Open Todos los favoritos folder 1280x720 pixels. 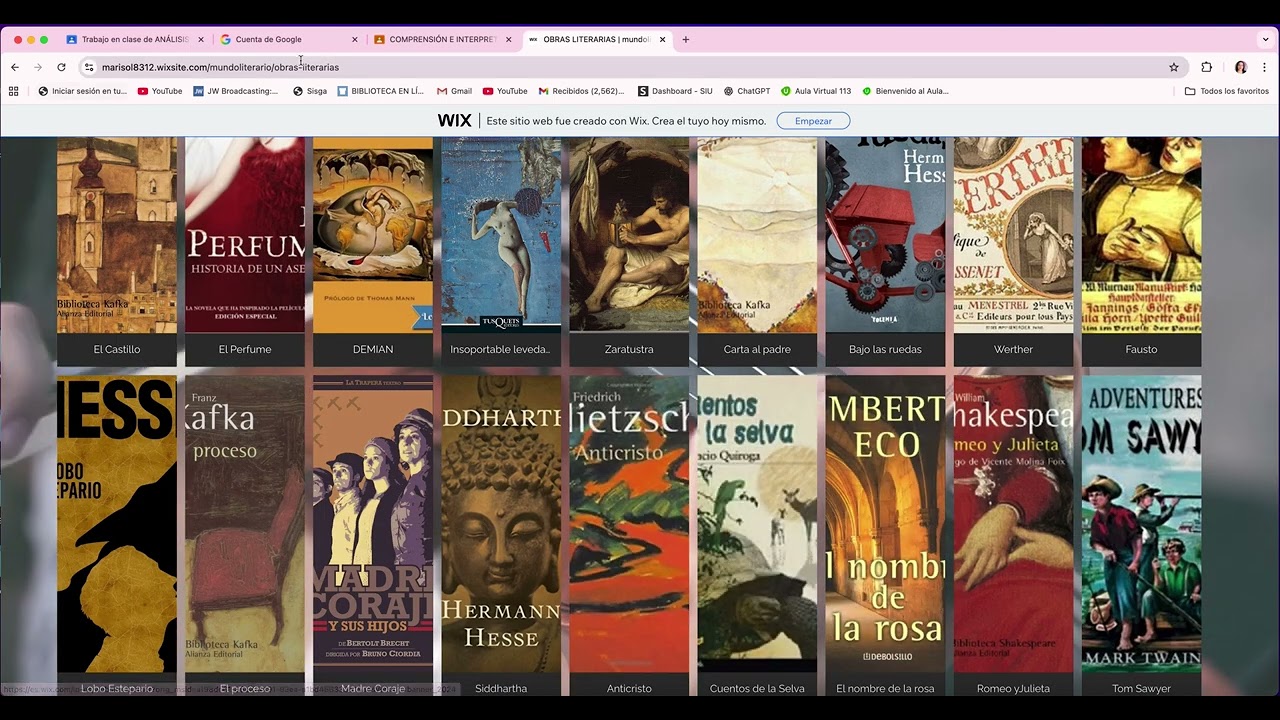(1227, 91)
